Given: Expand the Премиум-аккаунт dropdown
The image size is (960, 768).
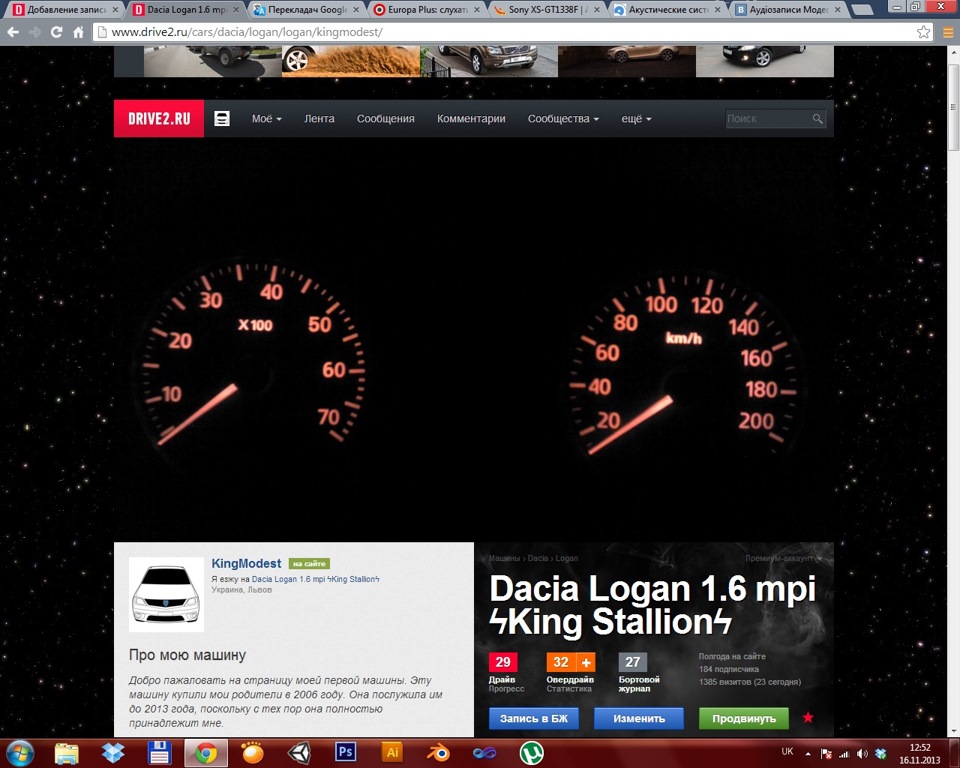Looking at the screenshot, I should click(783, 558).
